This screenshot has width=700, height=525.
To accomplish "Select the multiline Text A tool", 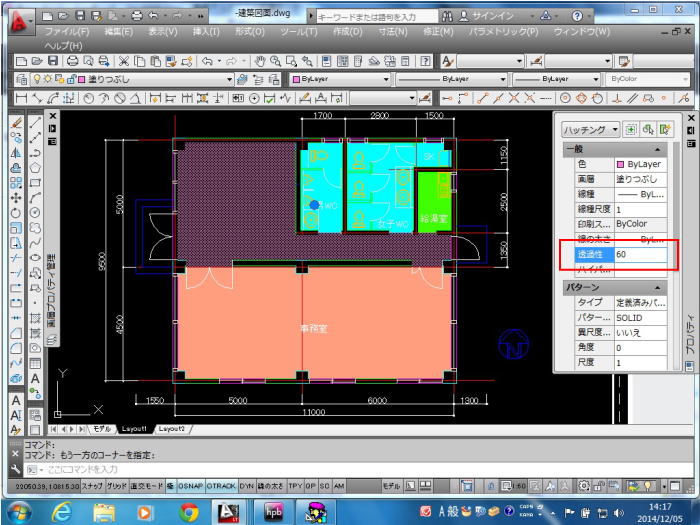I will point(35,379).
